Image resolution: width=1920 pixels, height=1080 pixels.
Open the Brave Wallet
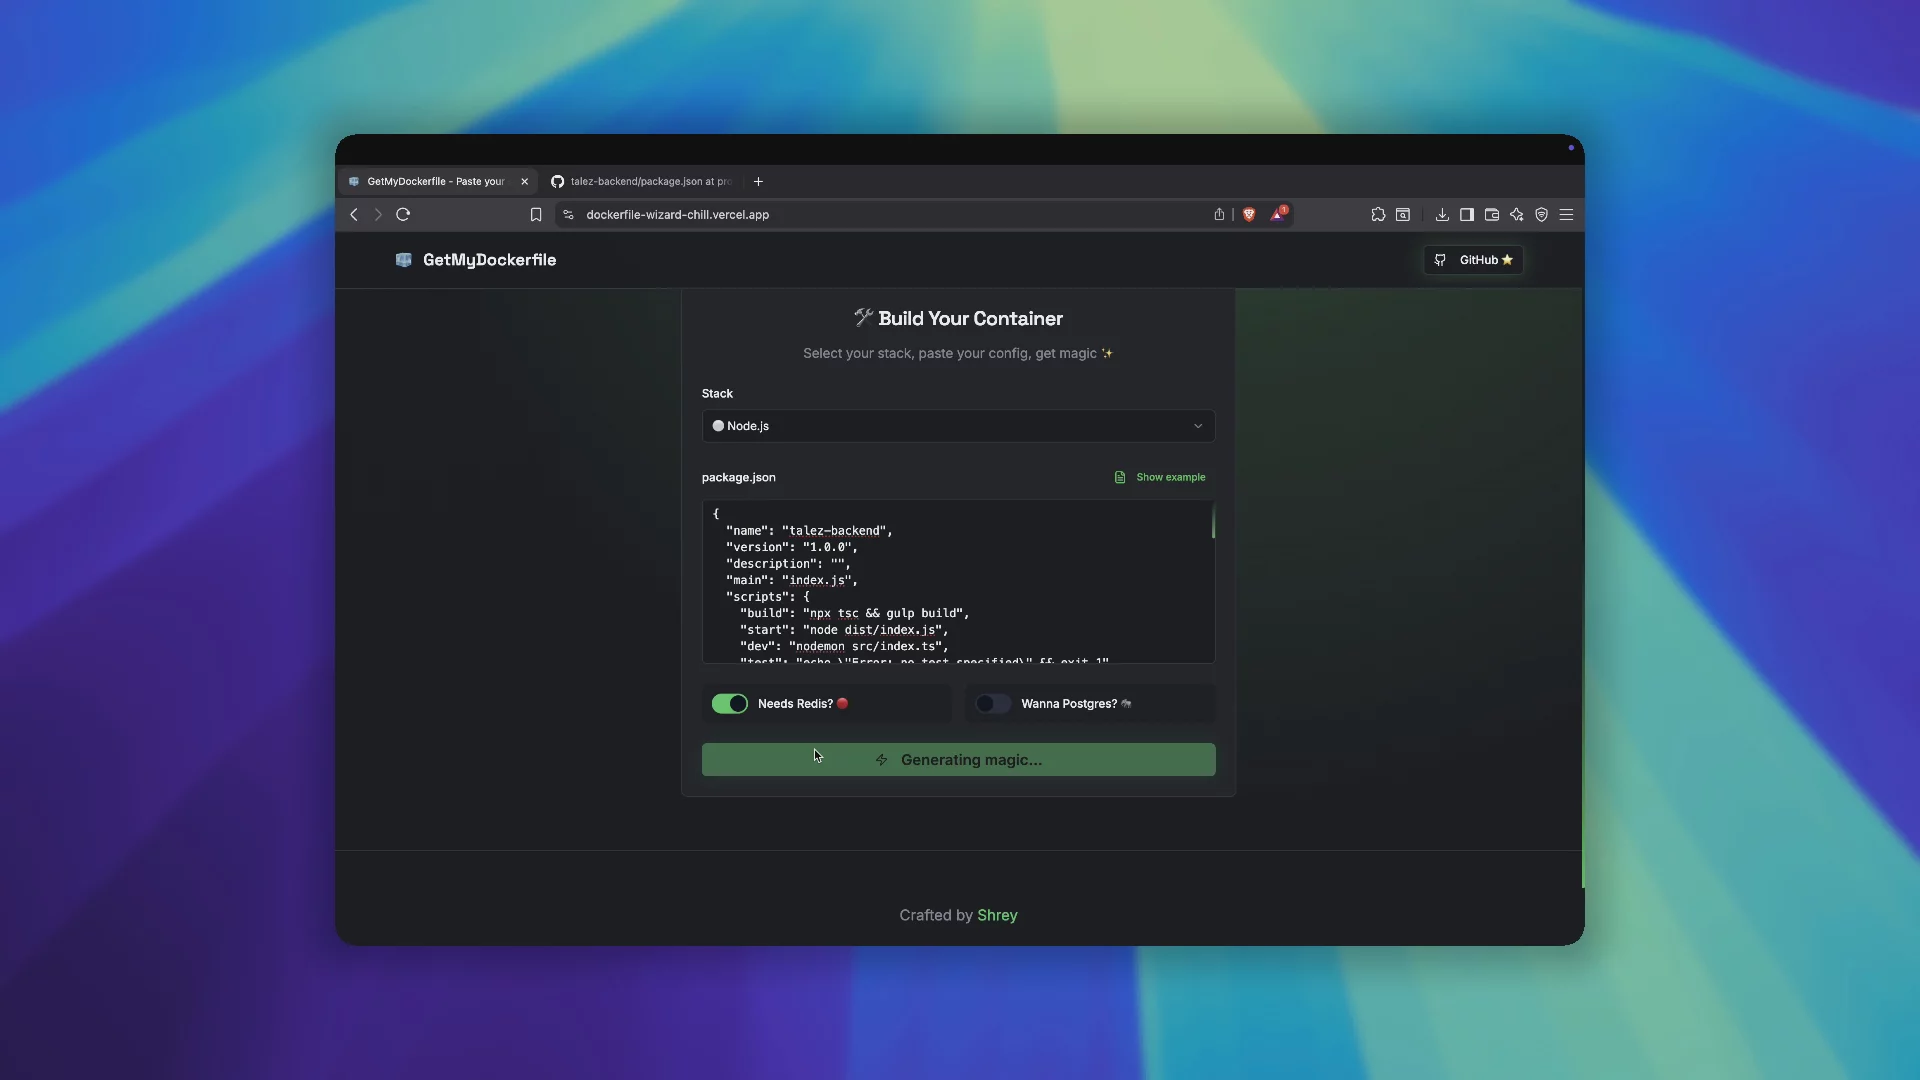pos(1491,214)
